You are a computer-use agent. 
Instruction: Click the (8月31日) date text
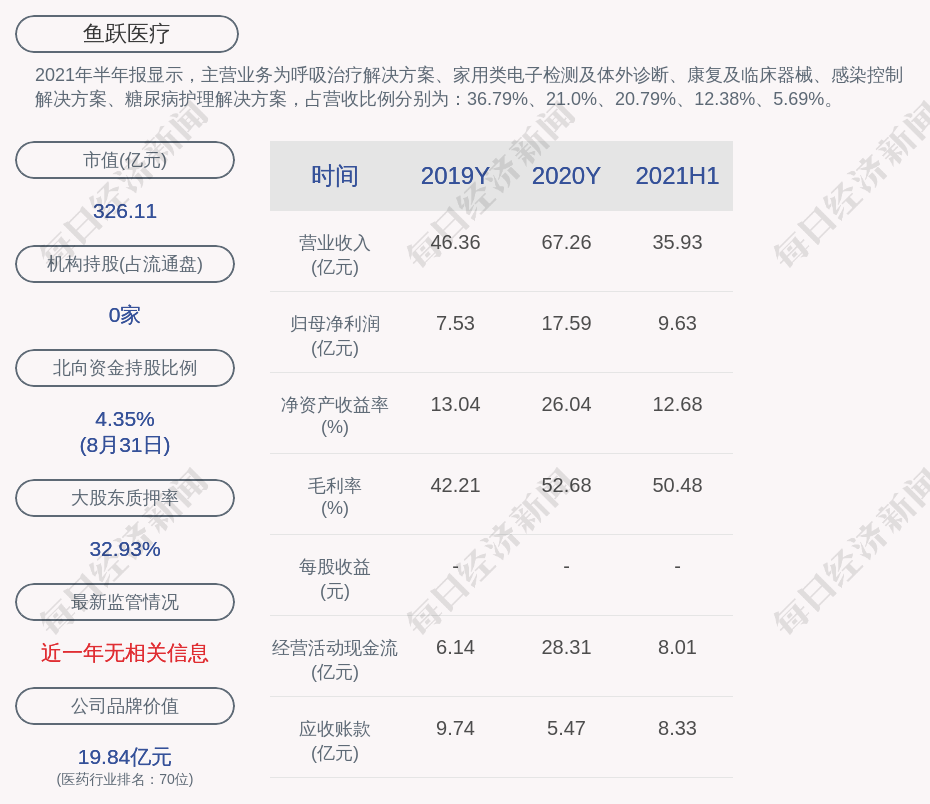(125, 445)
